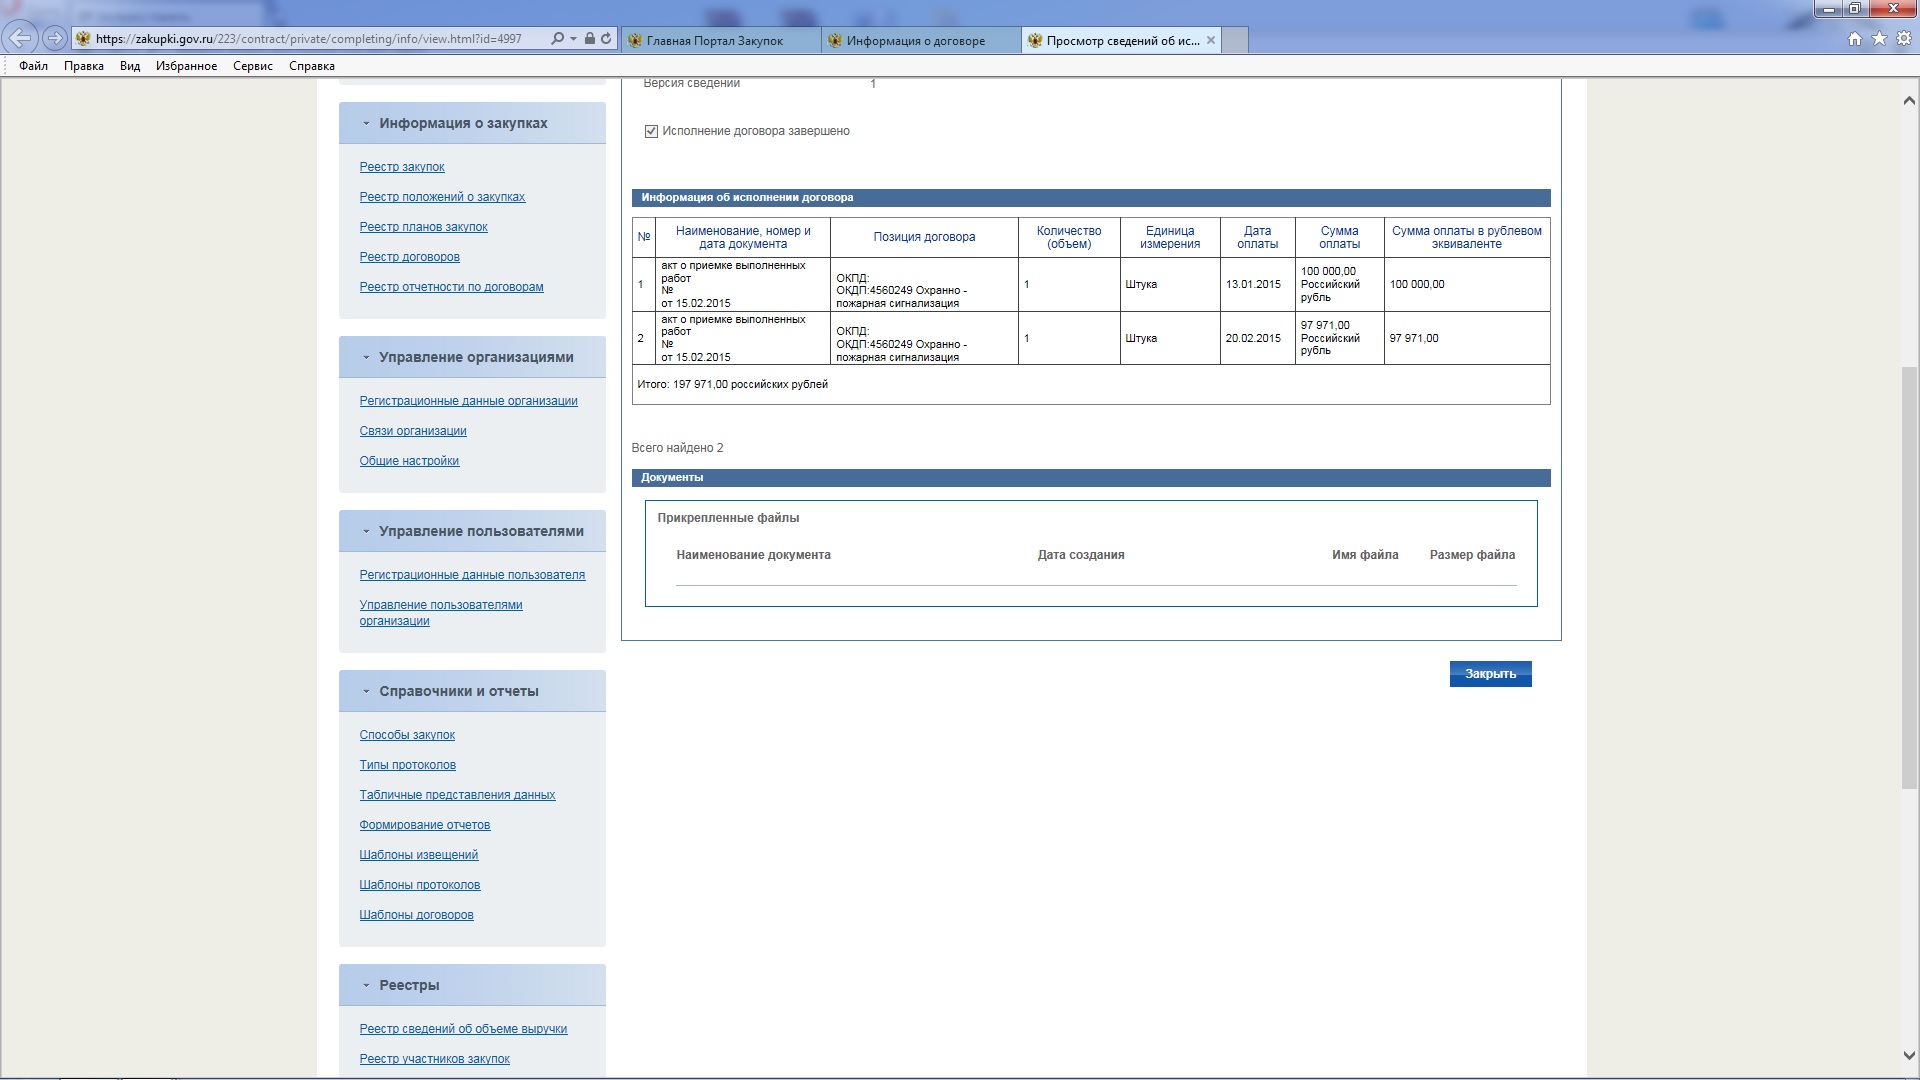Open Favorites with the star icon
The image size is (1920, 1080).
[x=1879, y=39]
